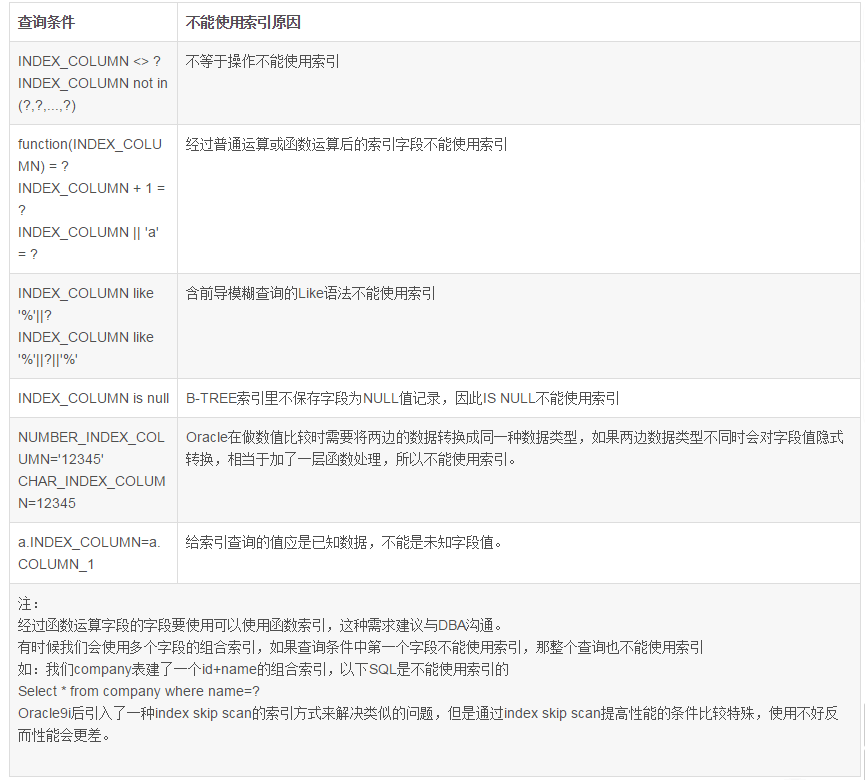The image size is (865, 780).
Task: Click the line about company表 id+name组合索引
Action: pos(263,669)
